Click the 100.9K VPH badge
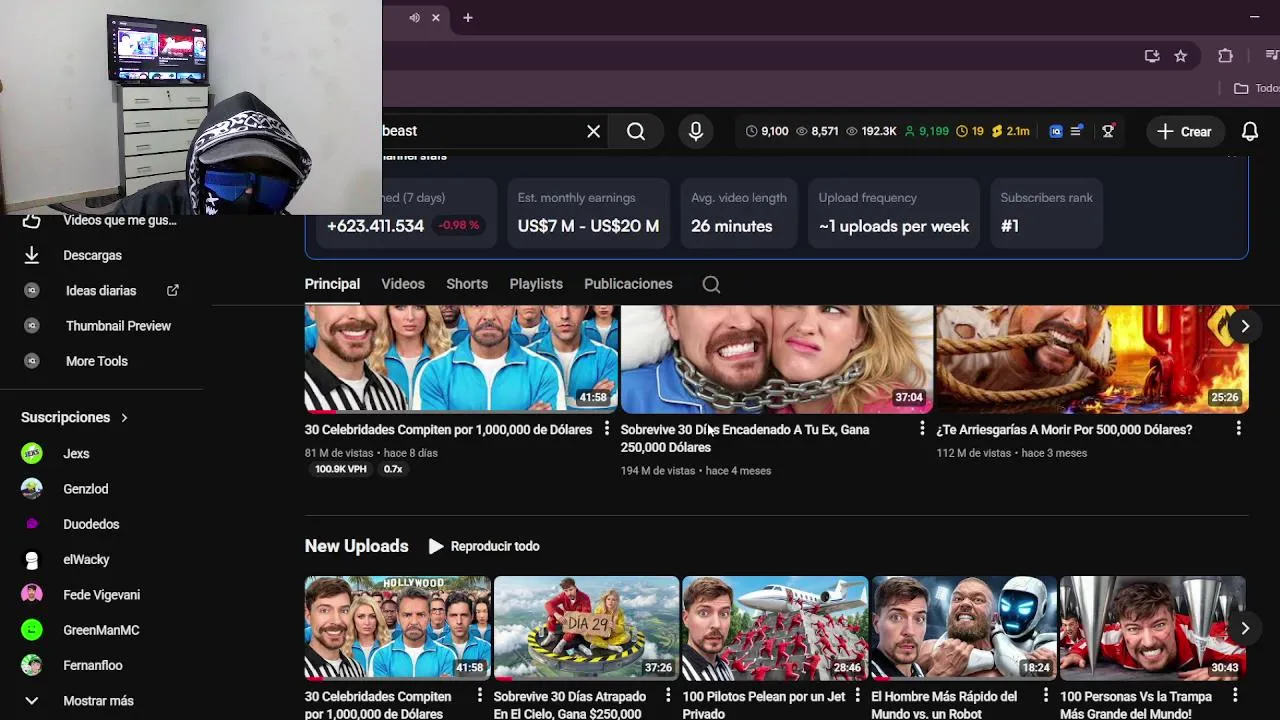Screen dimensions: 1280x720 click(x=341, y=469)
